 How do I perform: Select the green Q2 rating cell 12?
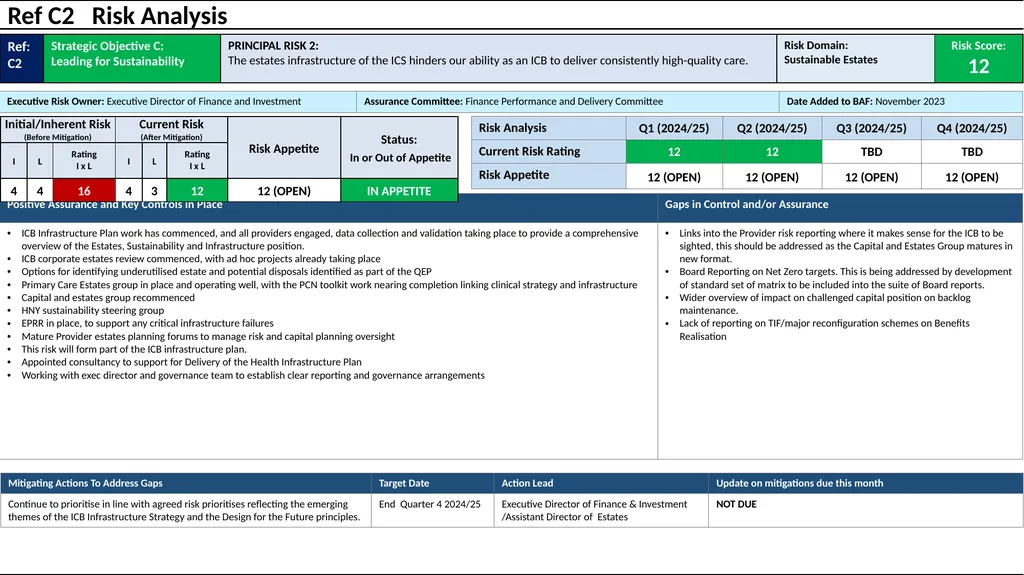point(772,152)
